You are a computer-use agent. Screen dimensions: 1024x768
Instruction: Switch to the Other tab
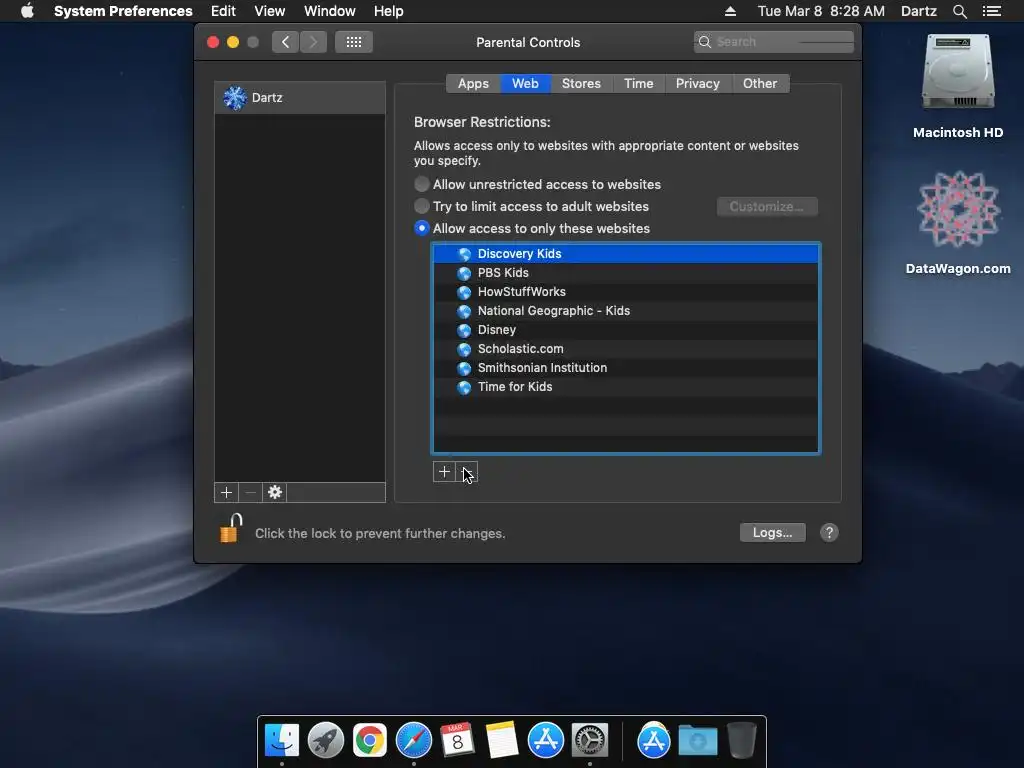(x=760, y=84)
